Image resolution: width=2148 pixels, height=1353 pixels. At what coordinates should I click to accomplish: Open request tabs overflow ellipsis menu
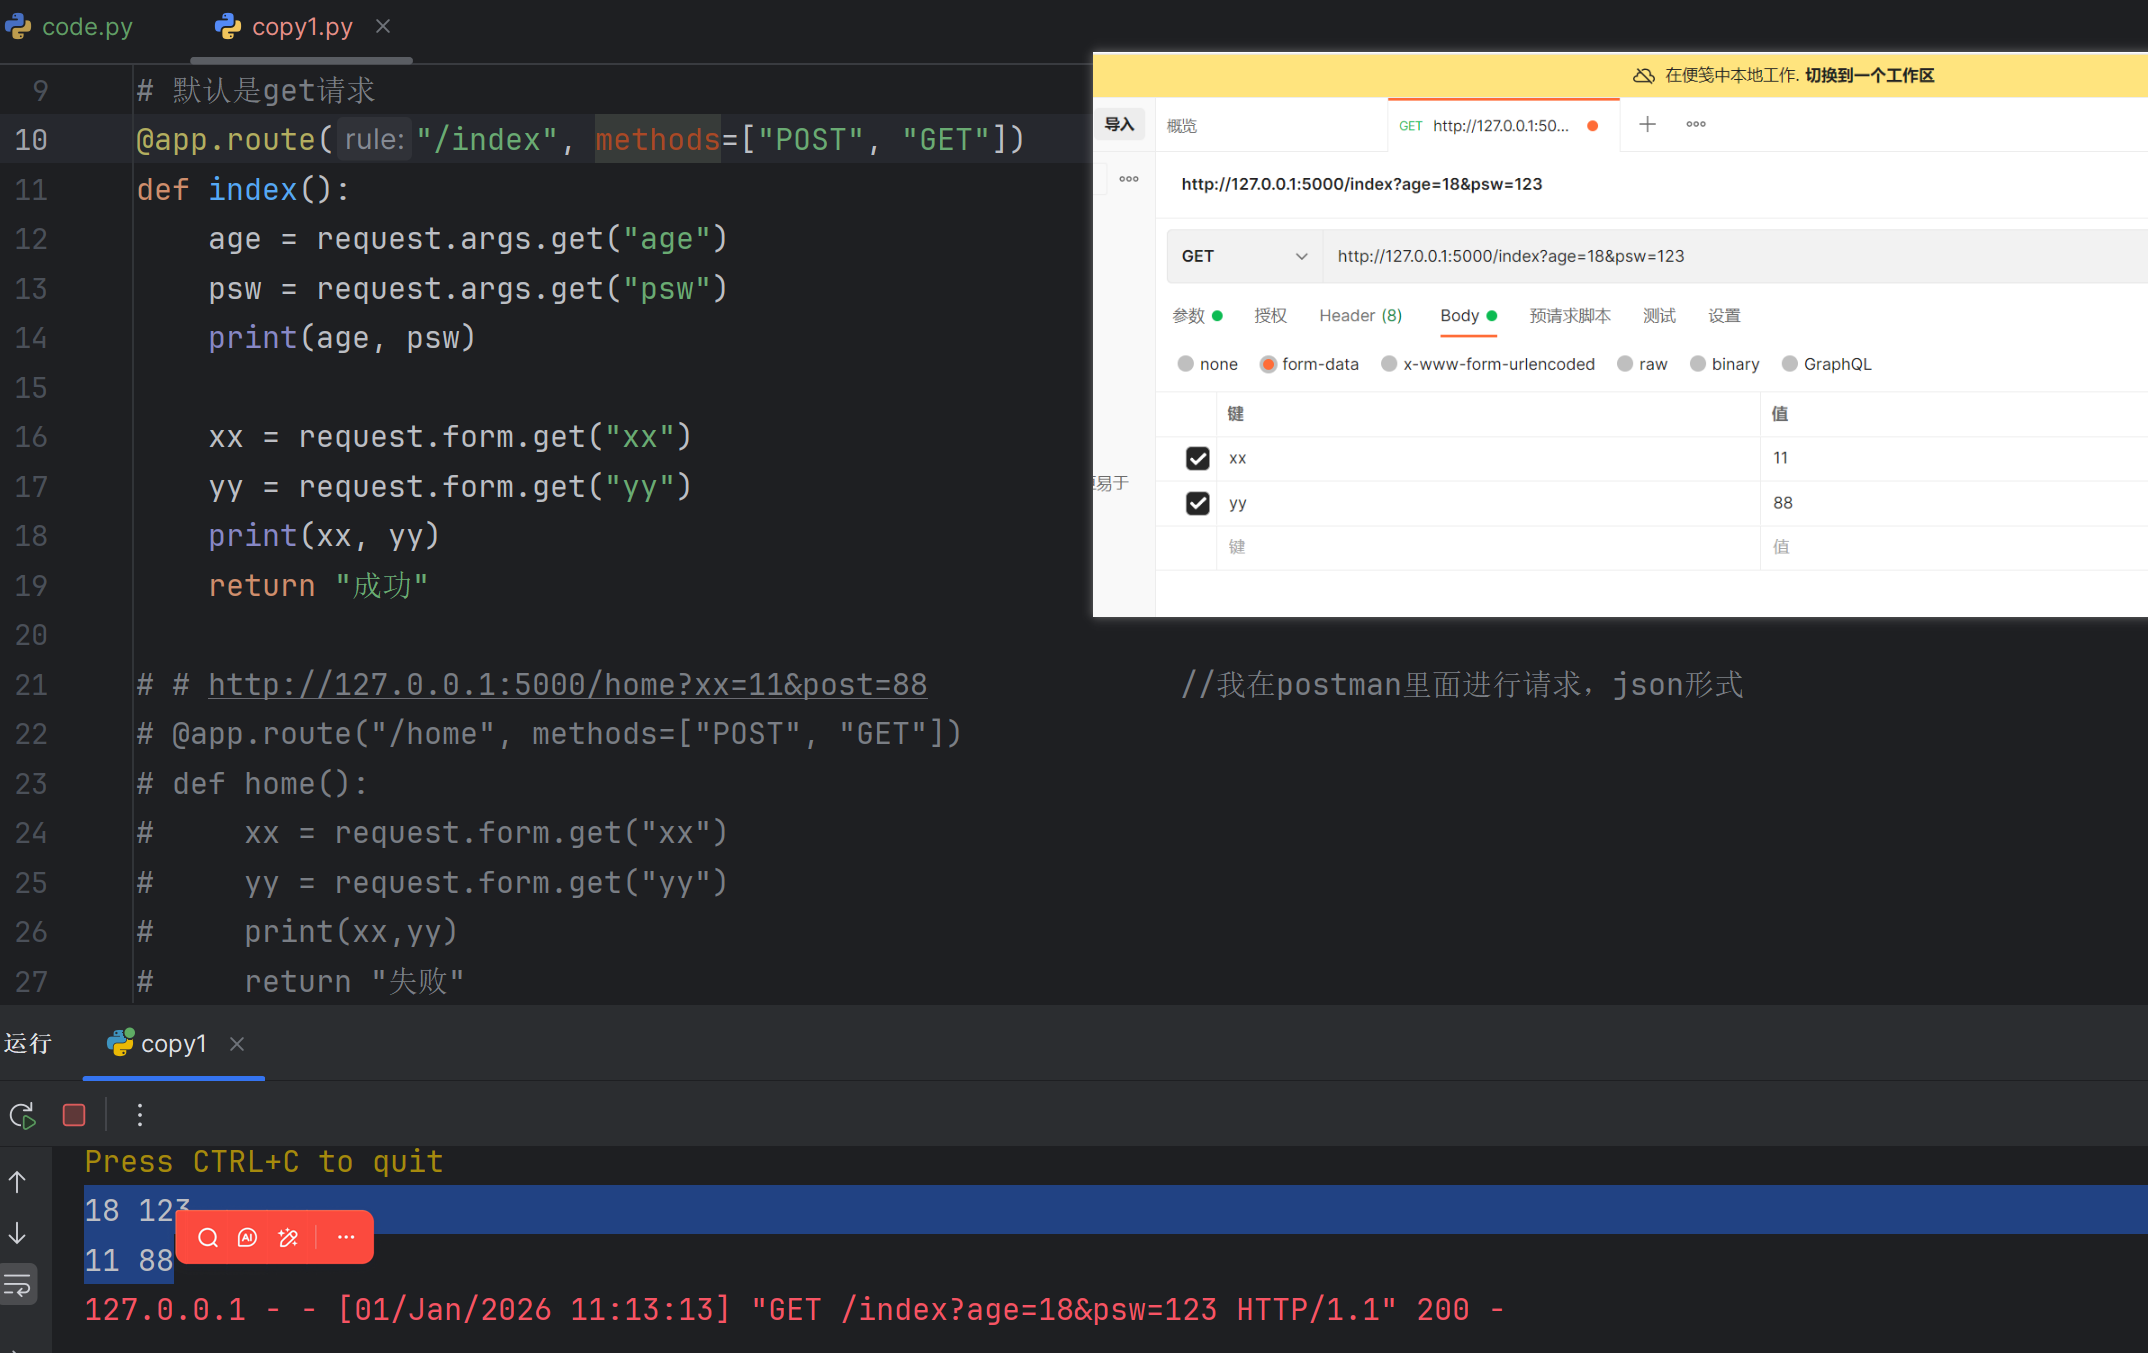[1696, 125]
